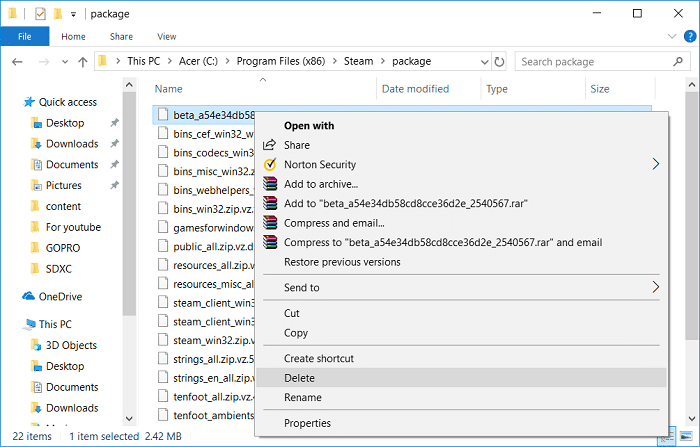The height and width of the screenshot is (447, 700).
Task: Click the refresh button beside the address bar
Action: [499, 62]
